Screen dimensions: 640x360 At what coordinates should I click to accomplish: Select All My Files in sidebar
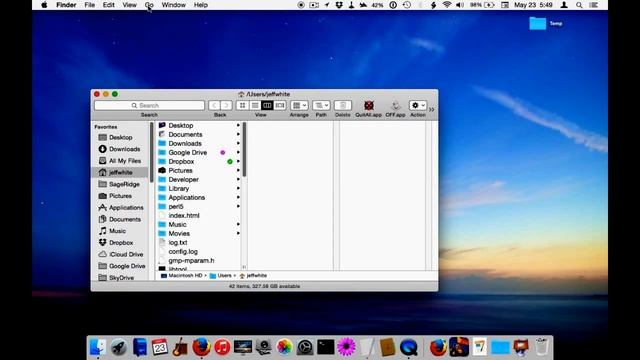[125, 161]
